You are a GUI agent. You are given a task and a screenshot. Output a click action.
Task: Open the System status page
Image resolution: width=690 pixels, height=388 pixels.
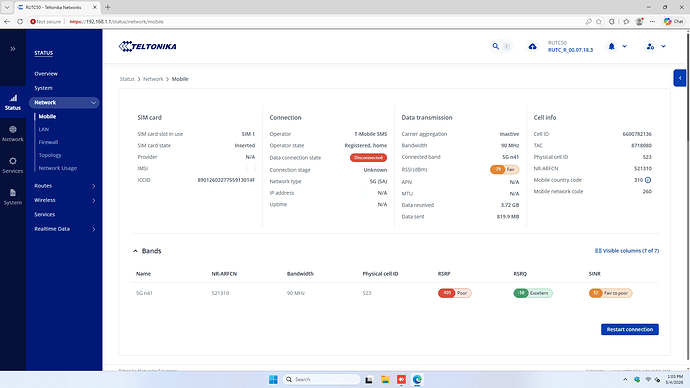43,88
